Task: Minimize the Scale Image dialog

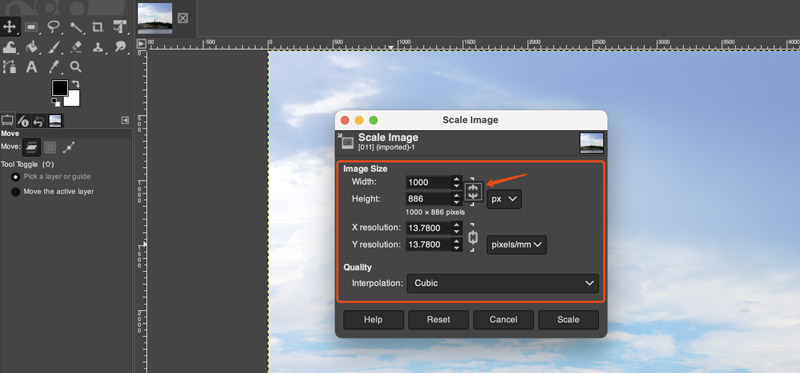Action: click(359, 120)
